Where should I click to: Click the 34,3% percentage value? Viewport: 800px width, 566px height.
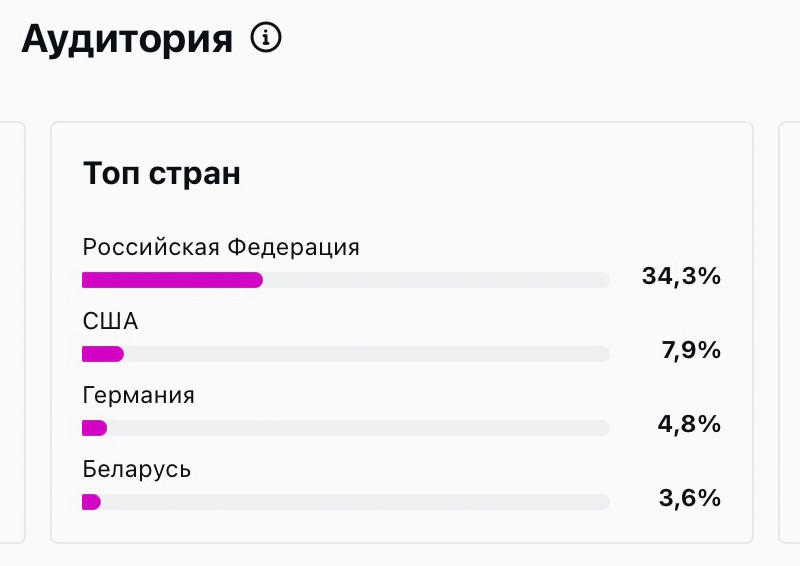click(681, 277)
